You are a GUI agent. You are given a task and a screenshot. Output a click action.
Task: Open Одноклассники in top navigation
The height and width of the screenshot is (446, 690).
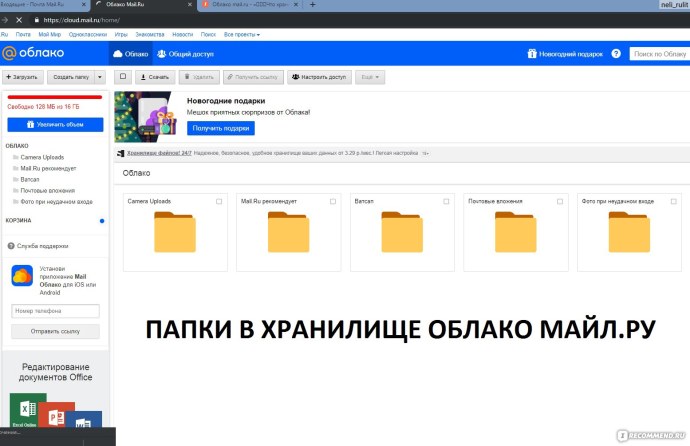coord(88,34)
